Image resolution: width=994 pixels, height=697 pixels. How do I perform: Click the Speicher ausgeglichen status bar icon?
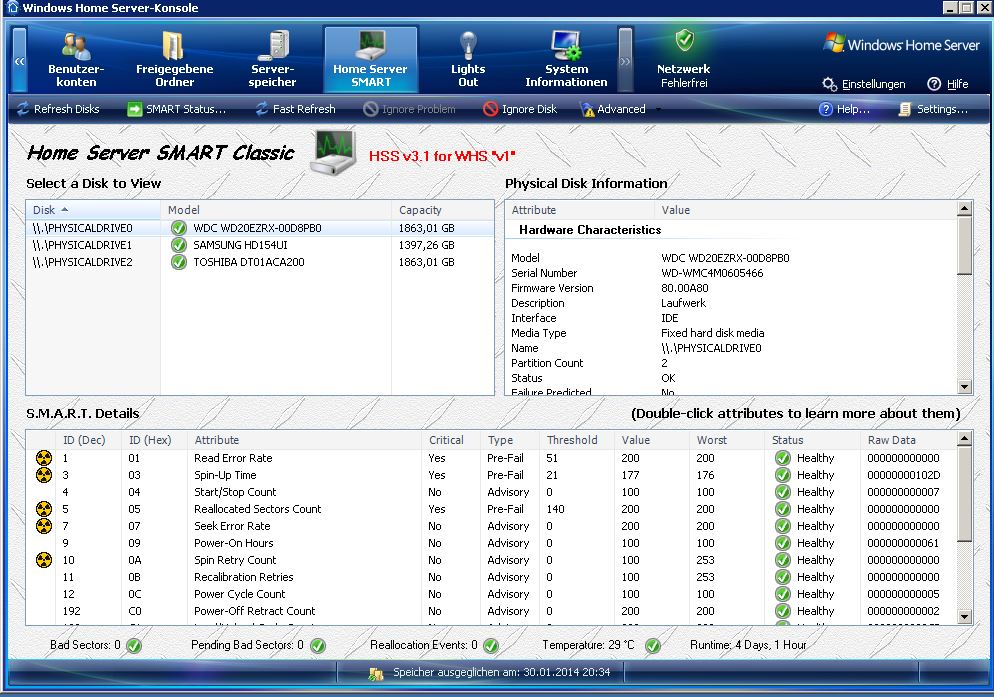[376, 674]
